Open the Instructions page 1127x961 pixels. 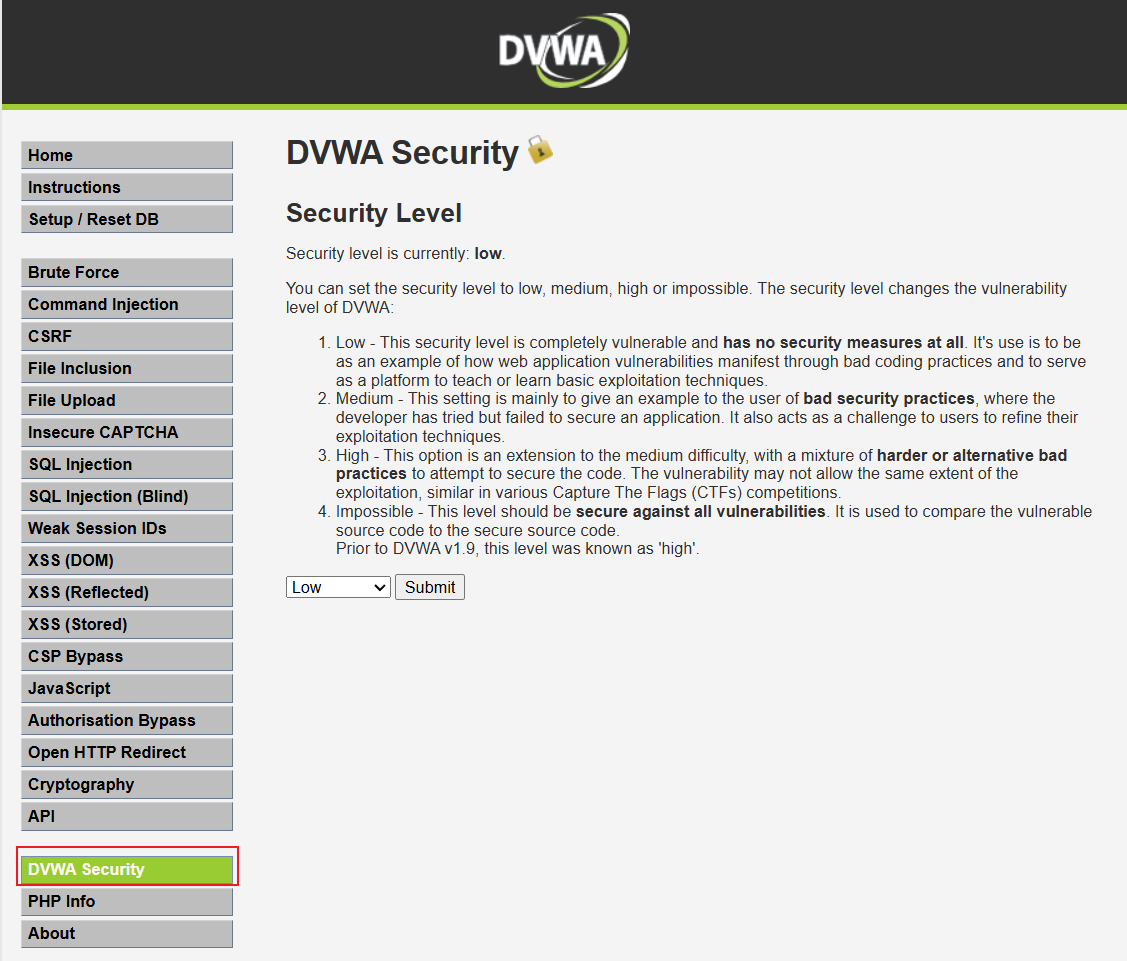point(126,188)
